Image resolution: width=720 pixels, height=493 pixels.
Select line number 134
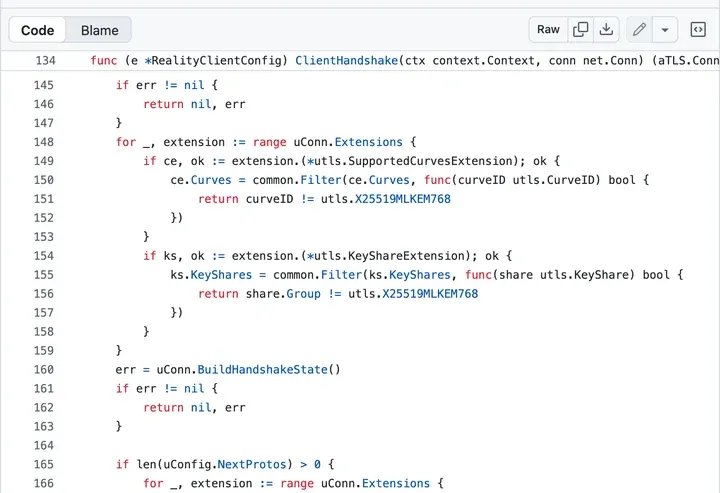45,61
